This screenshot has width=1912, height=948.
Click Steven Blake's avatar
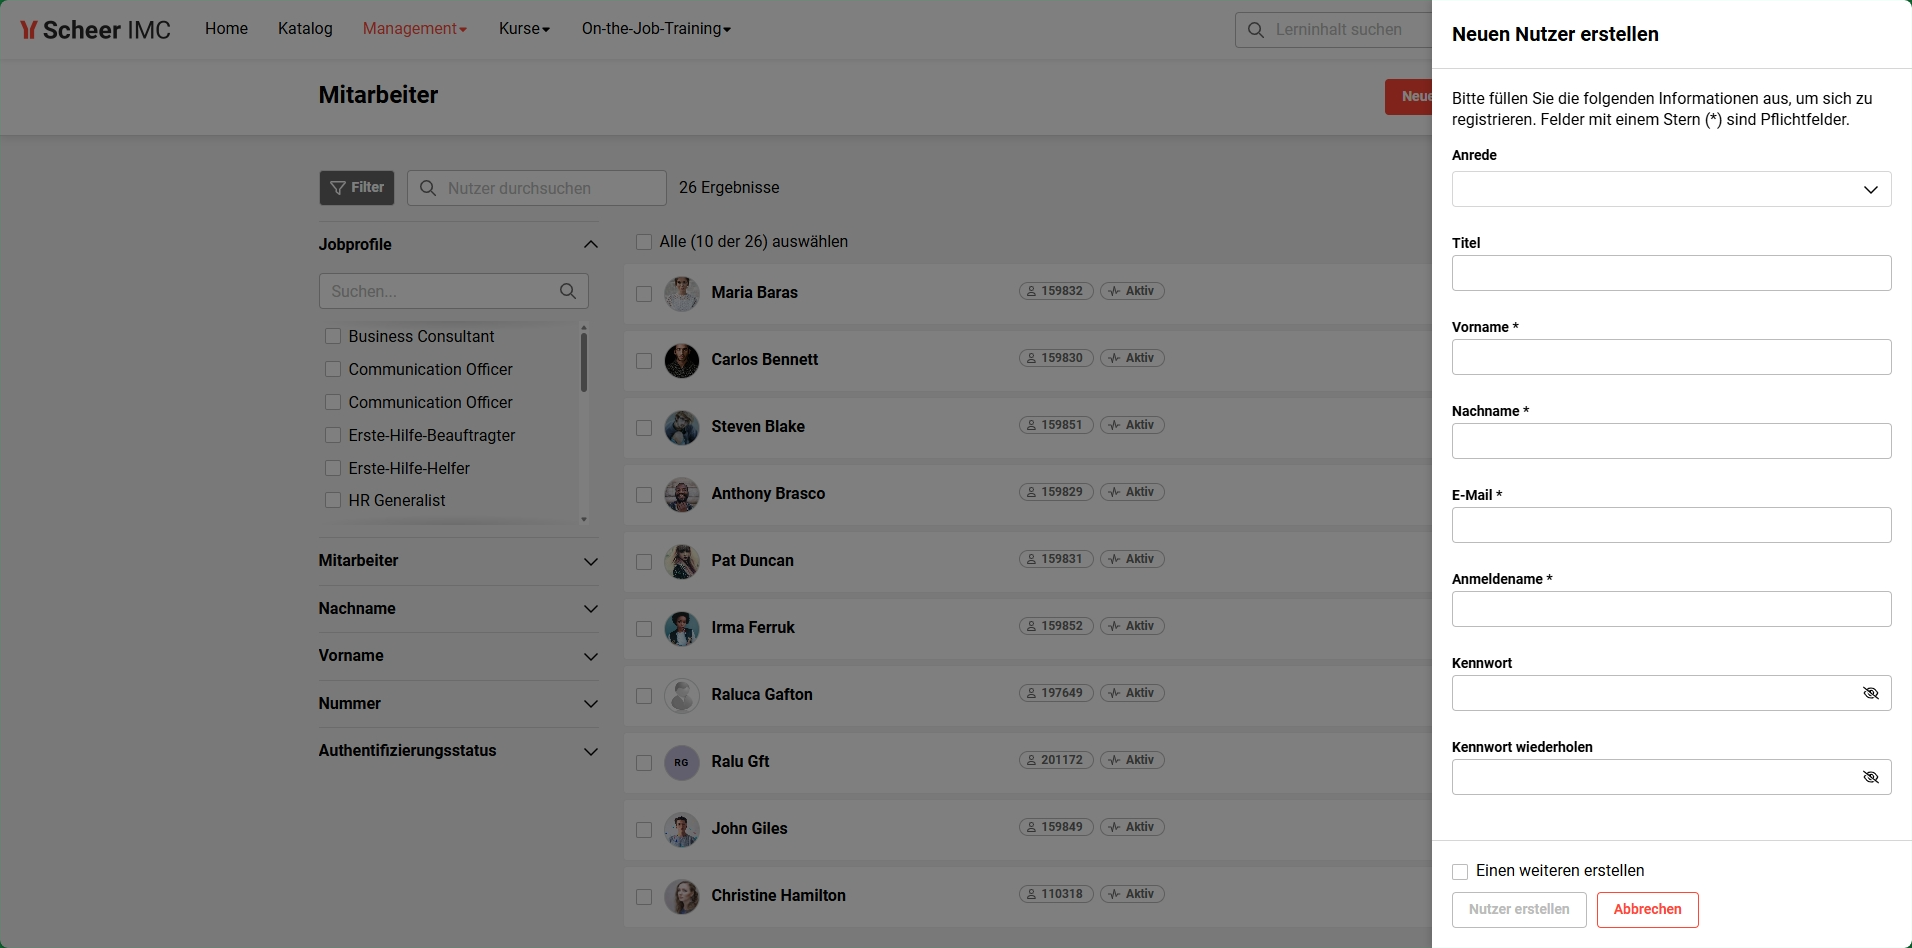tap(682, 428)
